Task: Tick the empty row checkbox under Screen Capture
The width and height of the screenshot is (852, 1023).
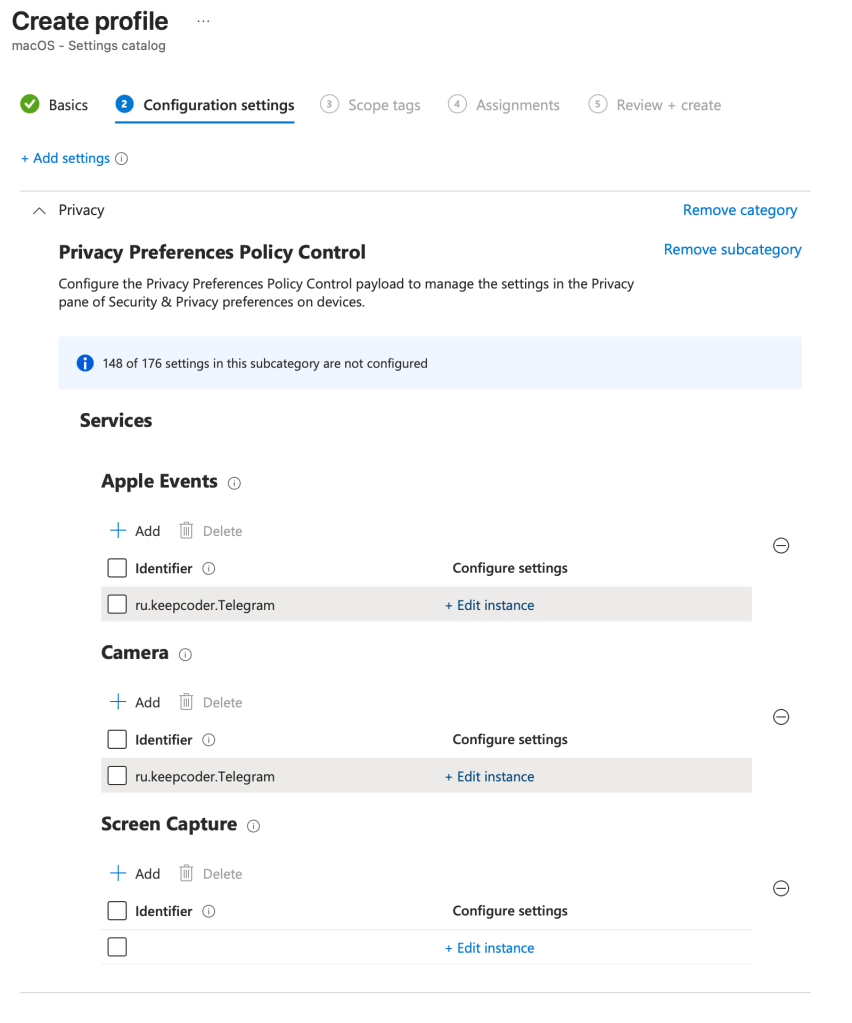Action: [117, 947]
